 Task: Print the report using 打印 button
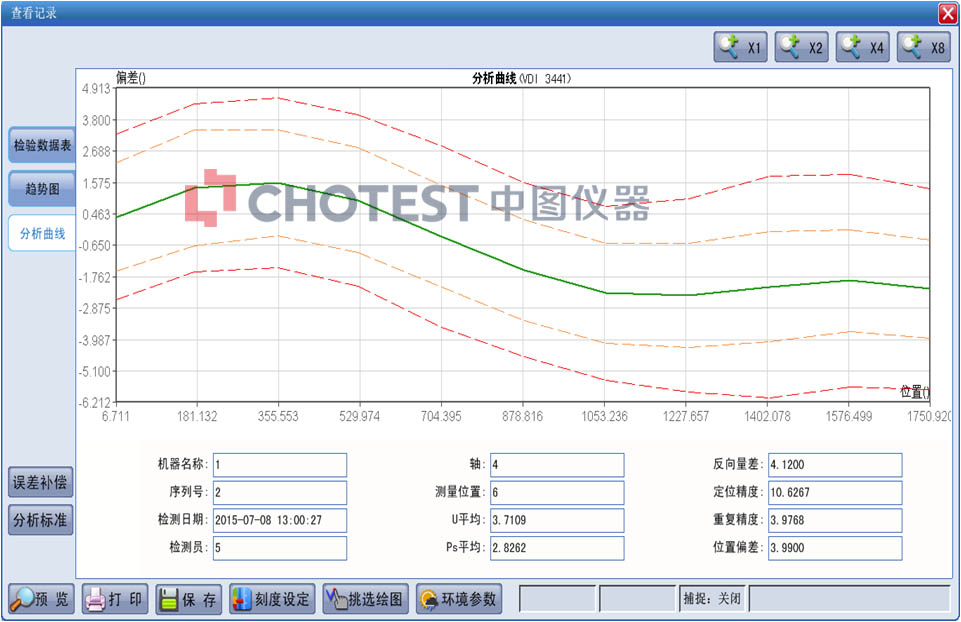click(115, 599)
